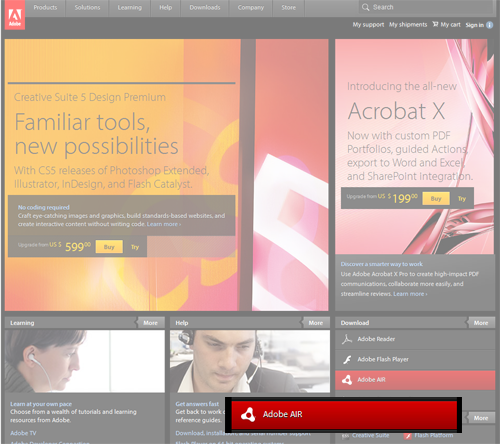500x444 pixels.
Task: Click More in the Help panel header
Action: pyautogui.click(x=316, y=323)
